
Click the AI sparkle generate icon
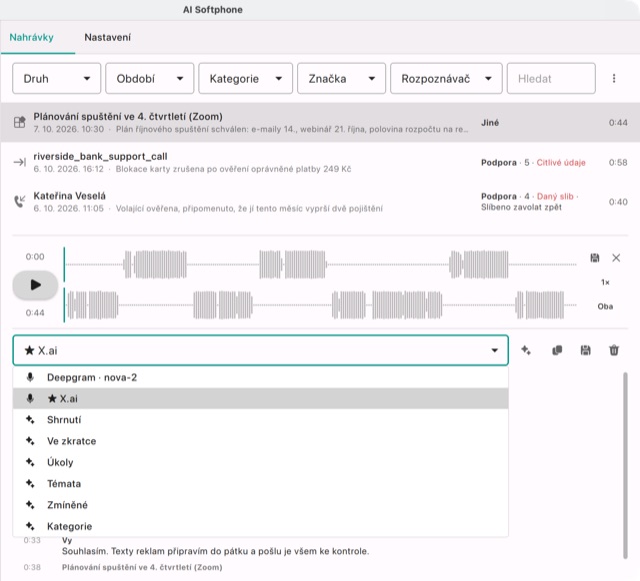pyautogui.click(x=526, y=350)
